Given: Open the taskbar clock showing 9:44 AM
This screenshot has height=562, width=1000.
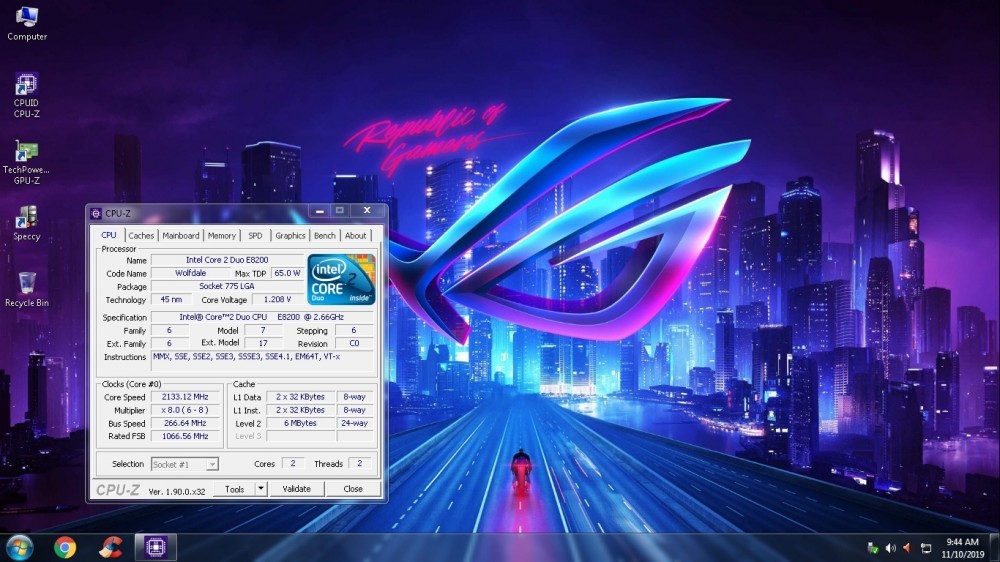Looking at the screenshot, I should pos(962,548).
